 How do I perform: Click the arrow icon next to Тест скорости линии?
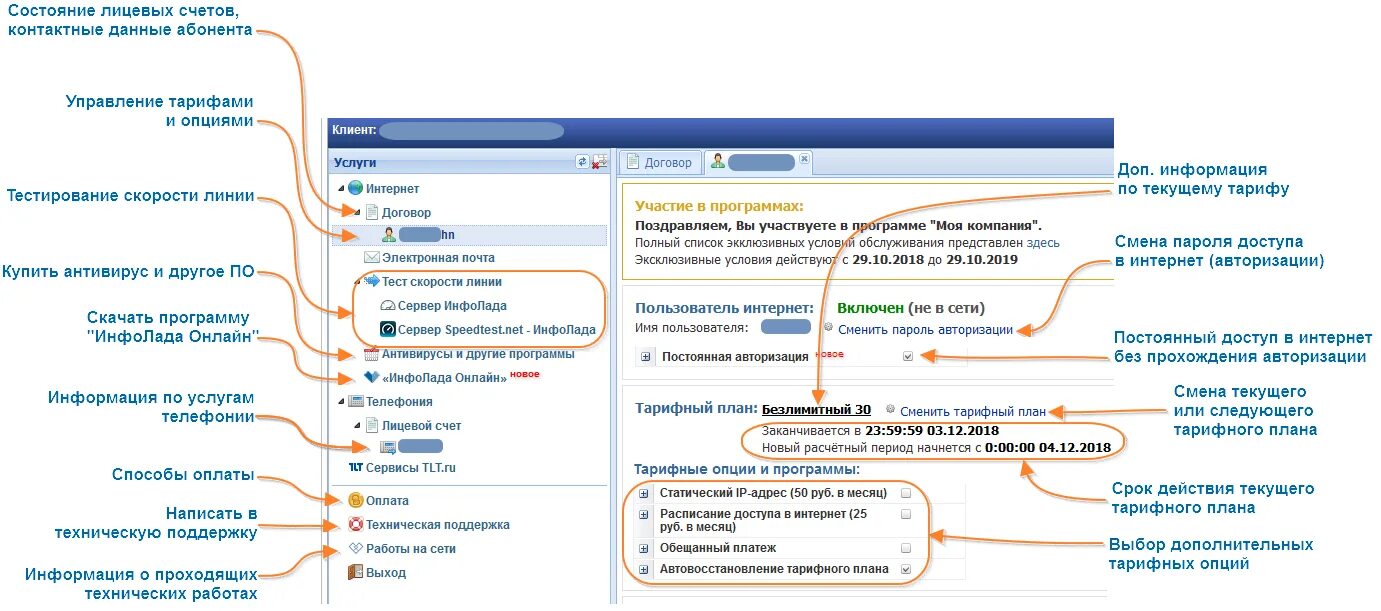click(372, 282)
